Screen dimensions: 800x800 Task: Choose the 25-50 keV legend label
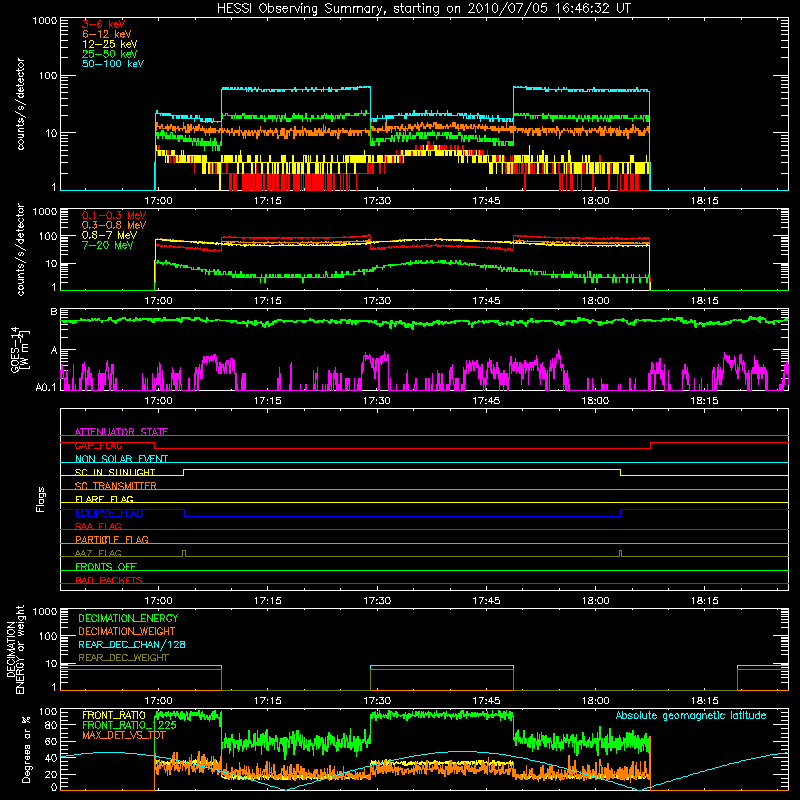click(110, 54)
